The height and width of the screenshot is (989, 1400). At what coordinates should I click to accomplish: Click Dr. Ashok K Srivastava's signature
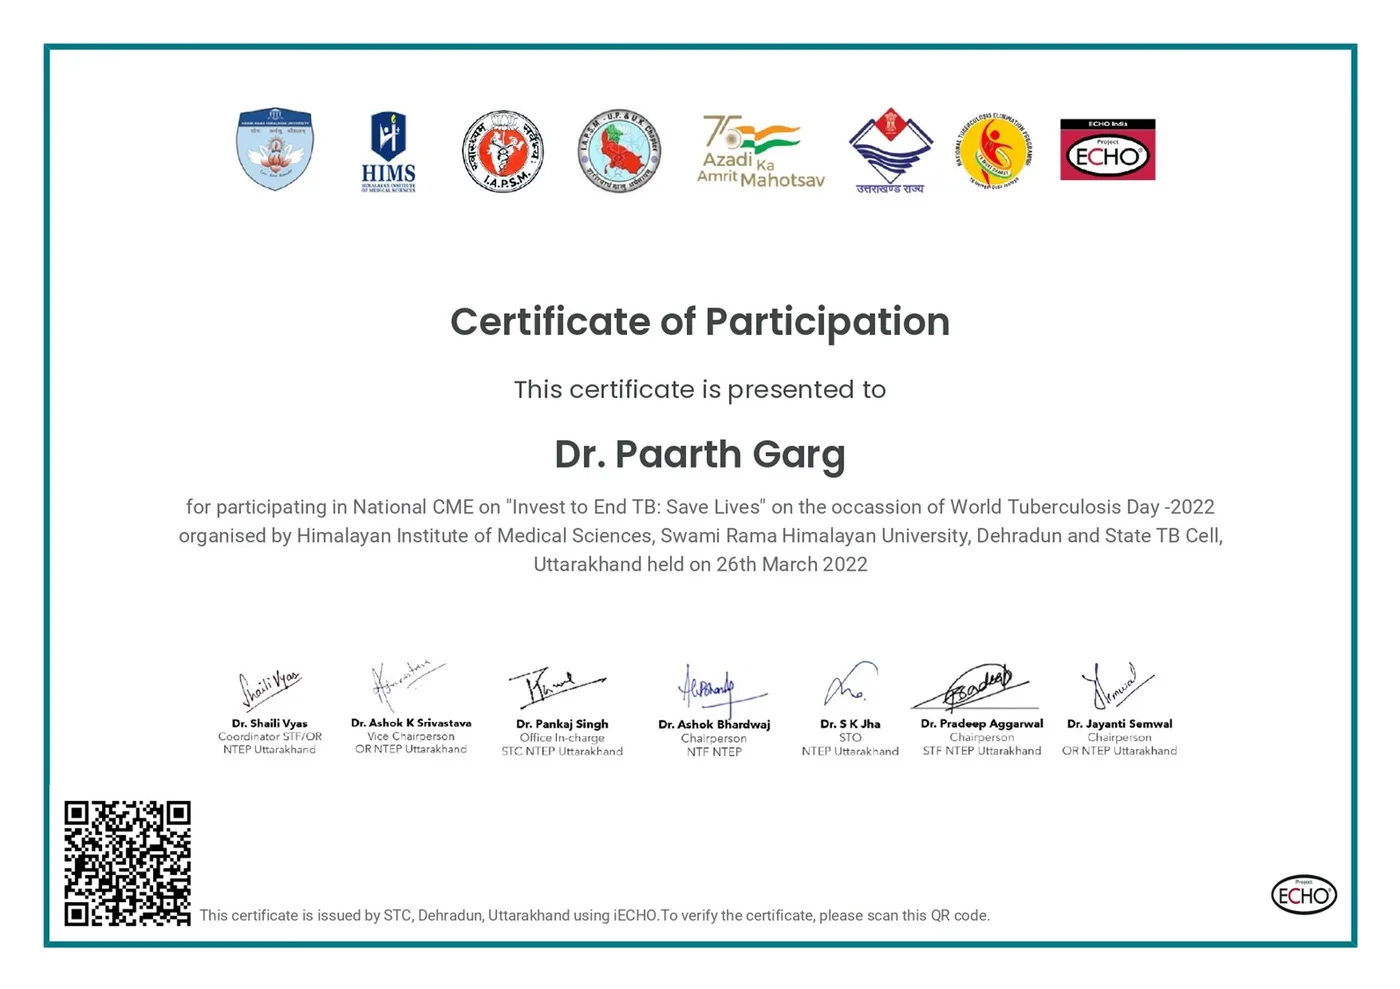tap(408, 684)
